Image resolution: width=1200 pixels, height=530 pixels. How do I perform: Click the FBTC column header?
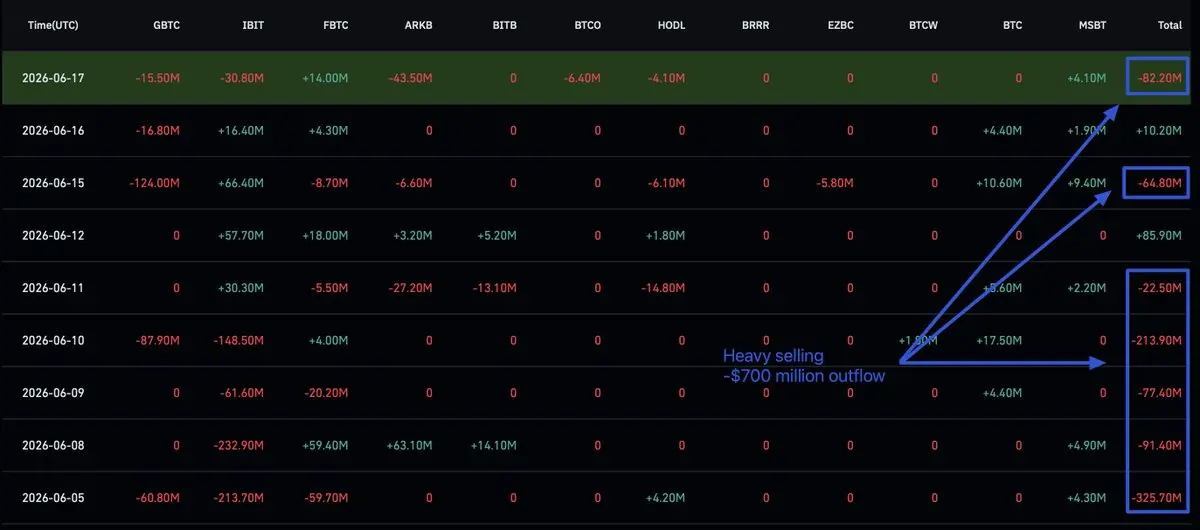click(x=334, y=24)
